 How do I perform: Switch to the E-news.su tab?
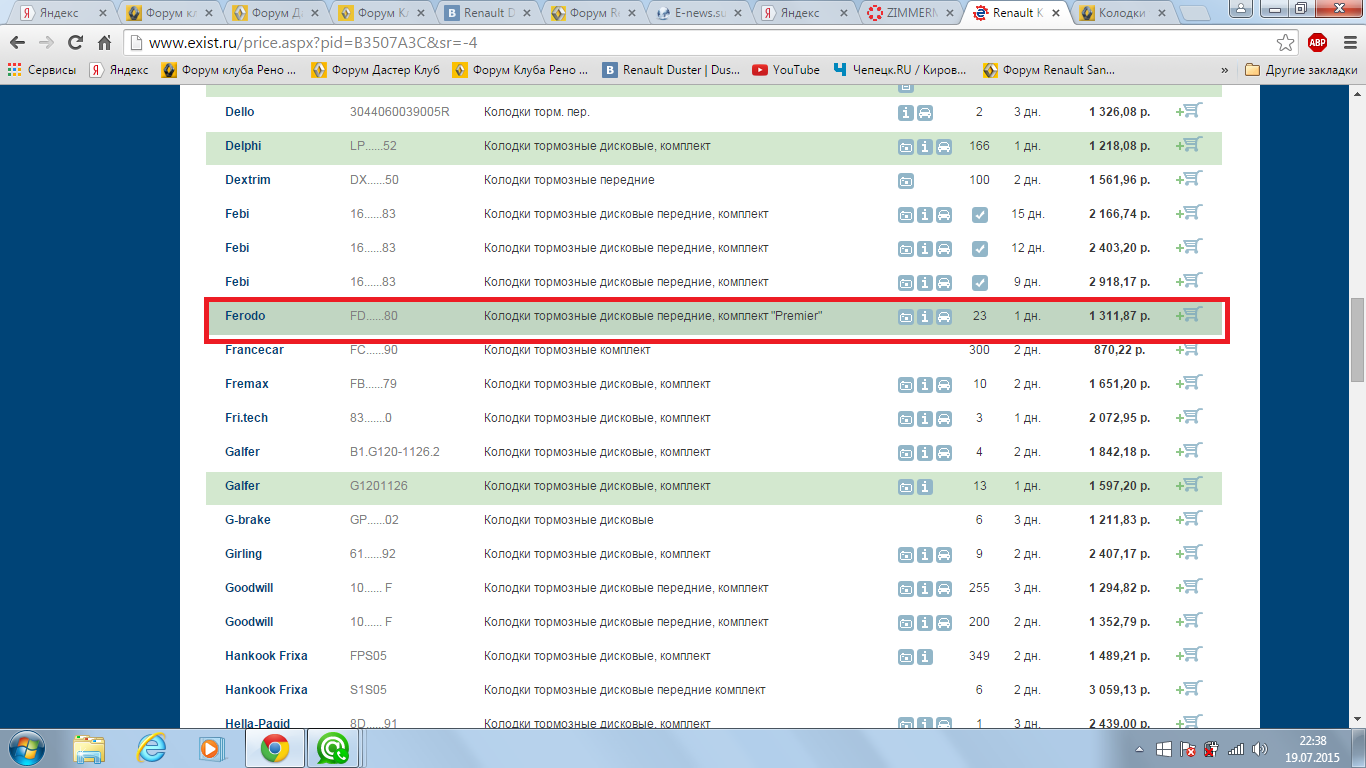click(698, 13)
